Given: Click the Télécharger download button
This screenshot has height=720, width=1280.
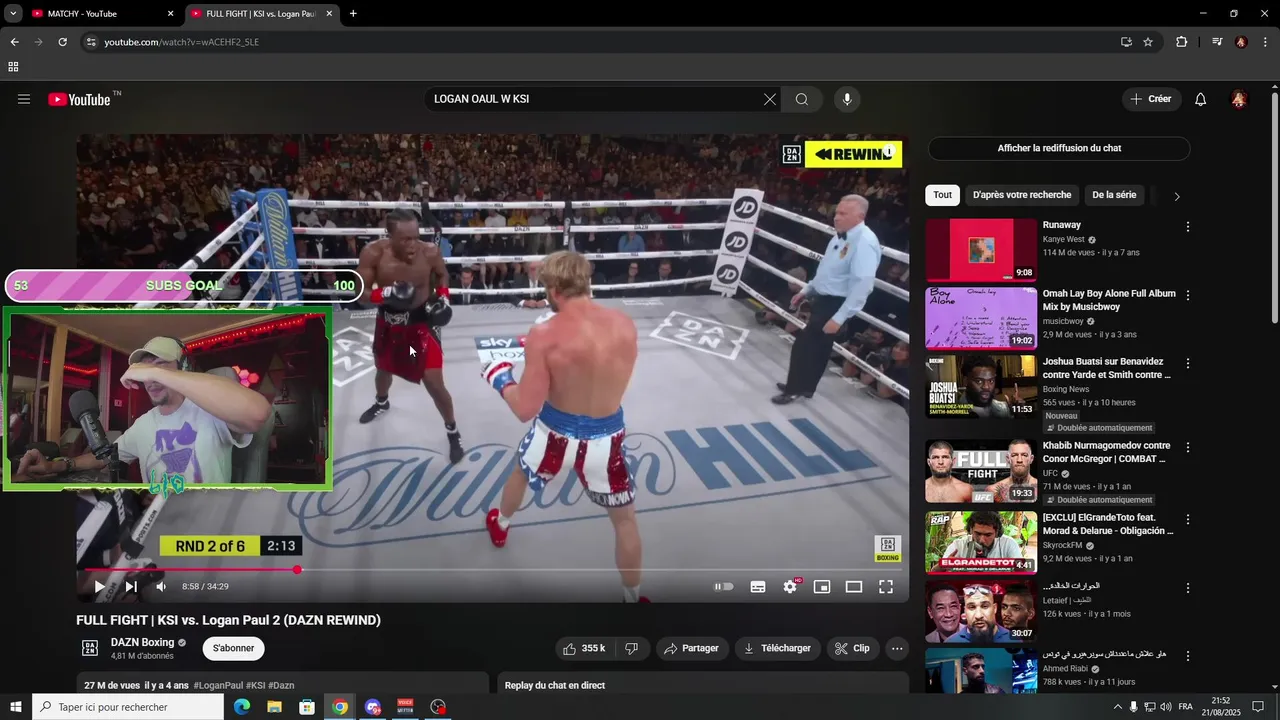Looking at the screenshot, I should [777, 648].
